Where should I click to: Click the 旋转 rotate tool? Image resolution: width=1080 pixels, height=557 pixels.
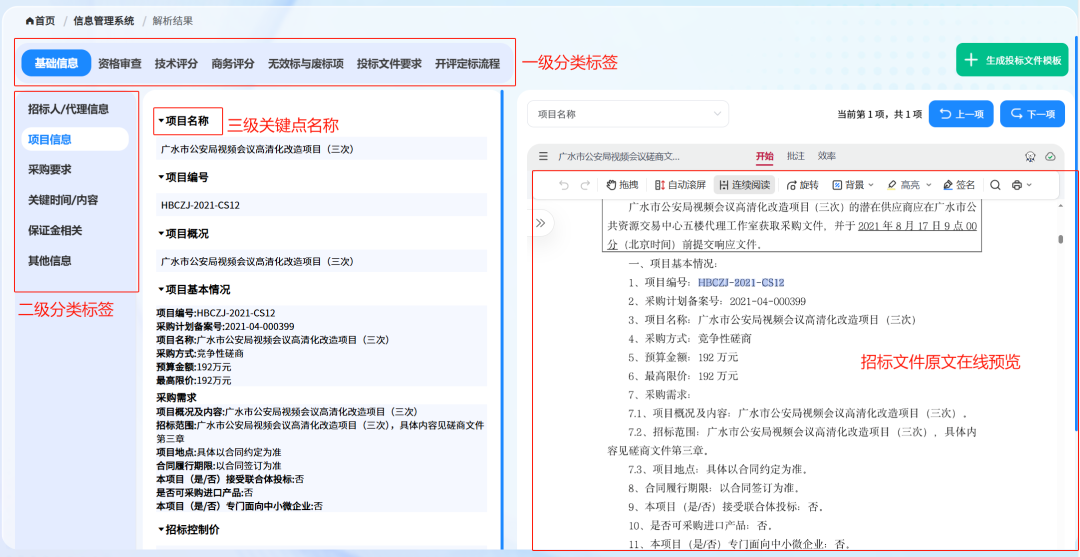pos(802,185)
